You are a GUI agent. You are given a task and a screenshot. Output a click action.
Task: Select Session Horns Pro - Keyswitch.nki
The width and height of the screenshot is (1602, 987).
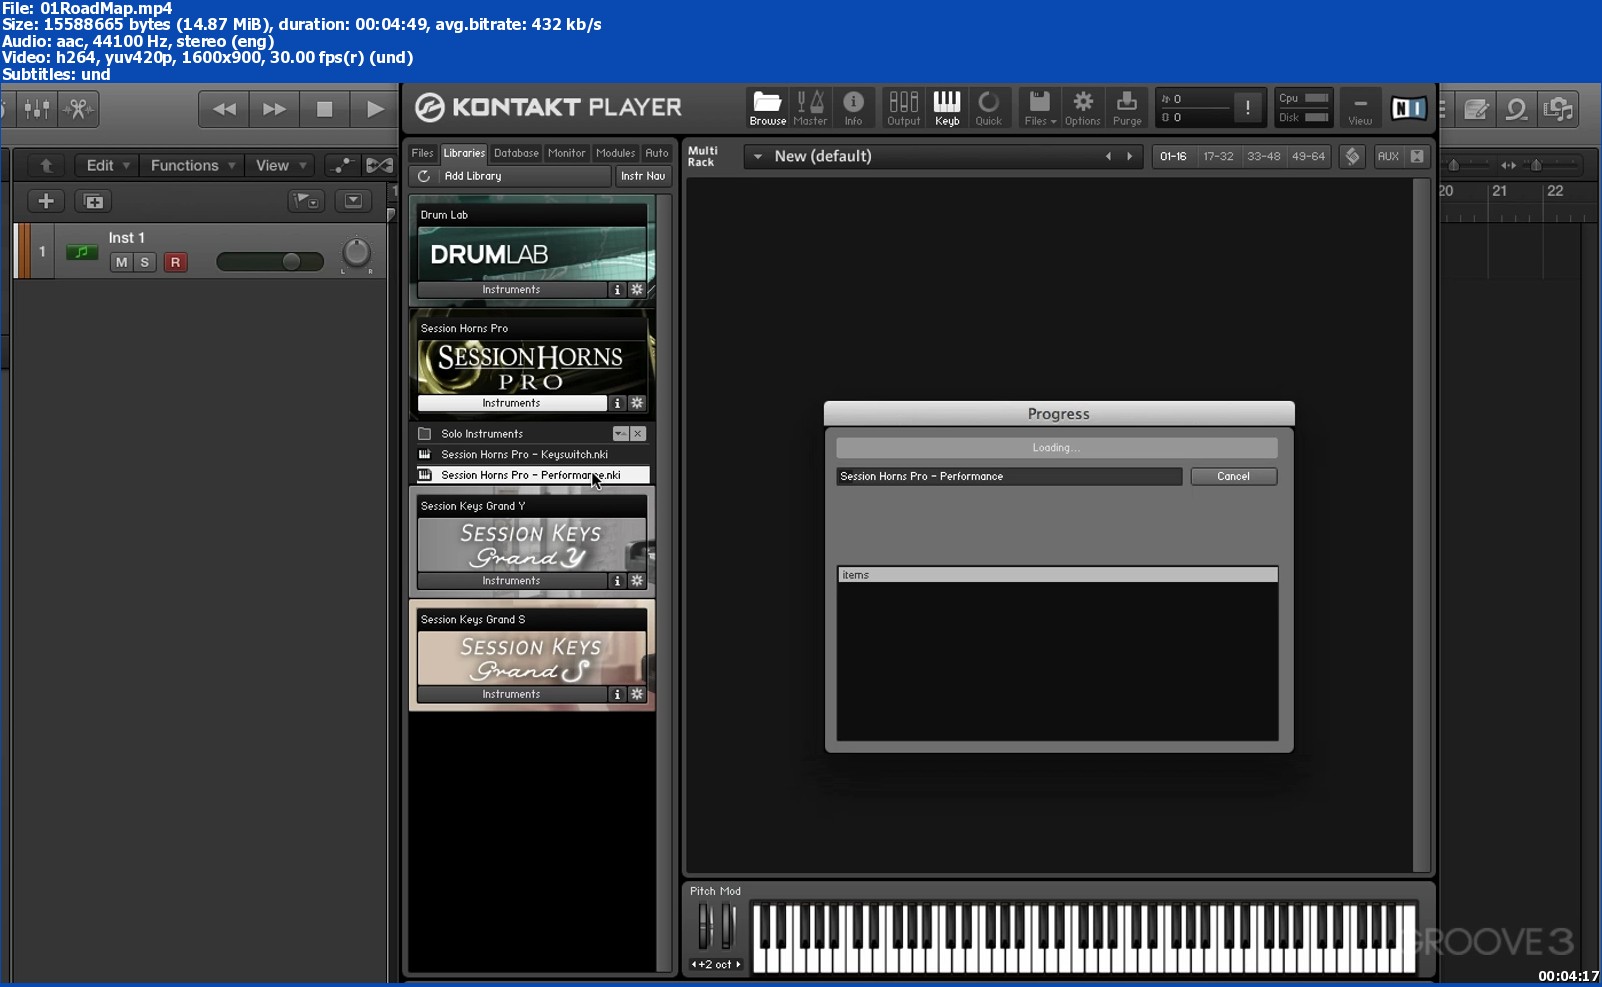point(524,454)
